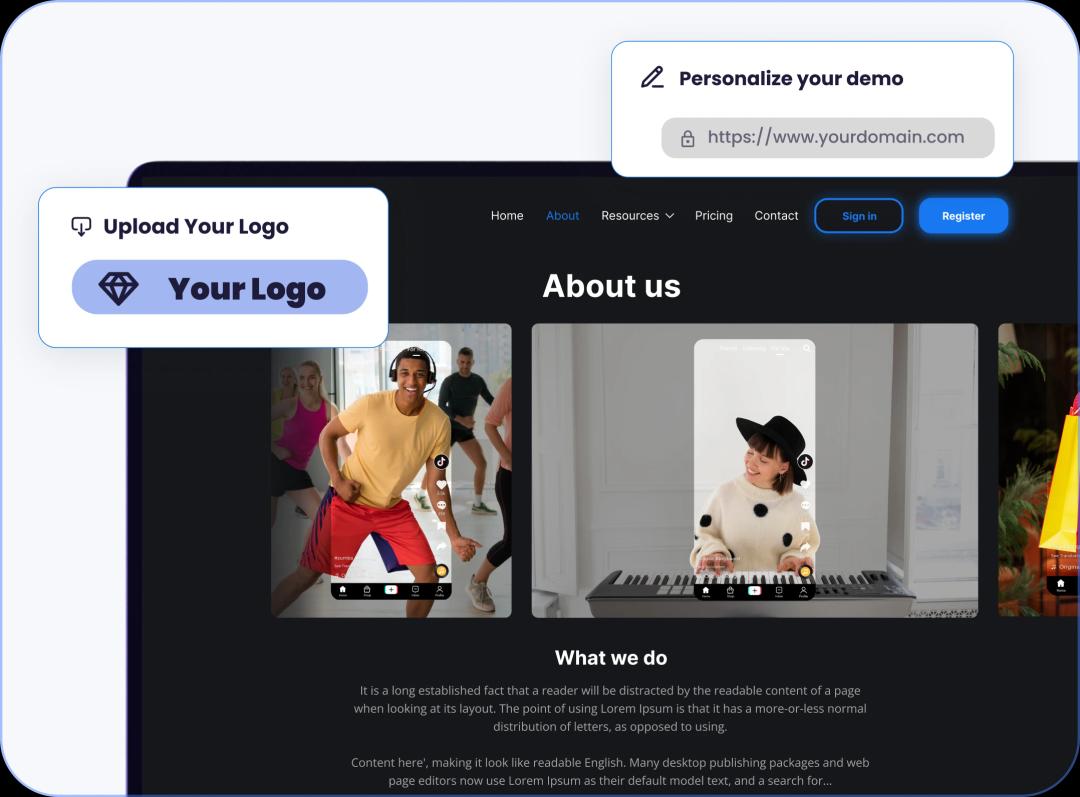This screenshot has width=1080, height=797.
Task: Open the Inbox icon in the phone's bottom bar
Action: point(778,591)
